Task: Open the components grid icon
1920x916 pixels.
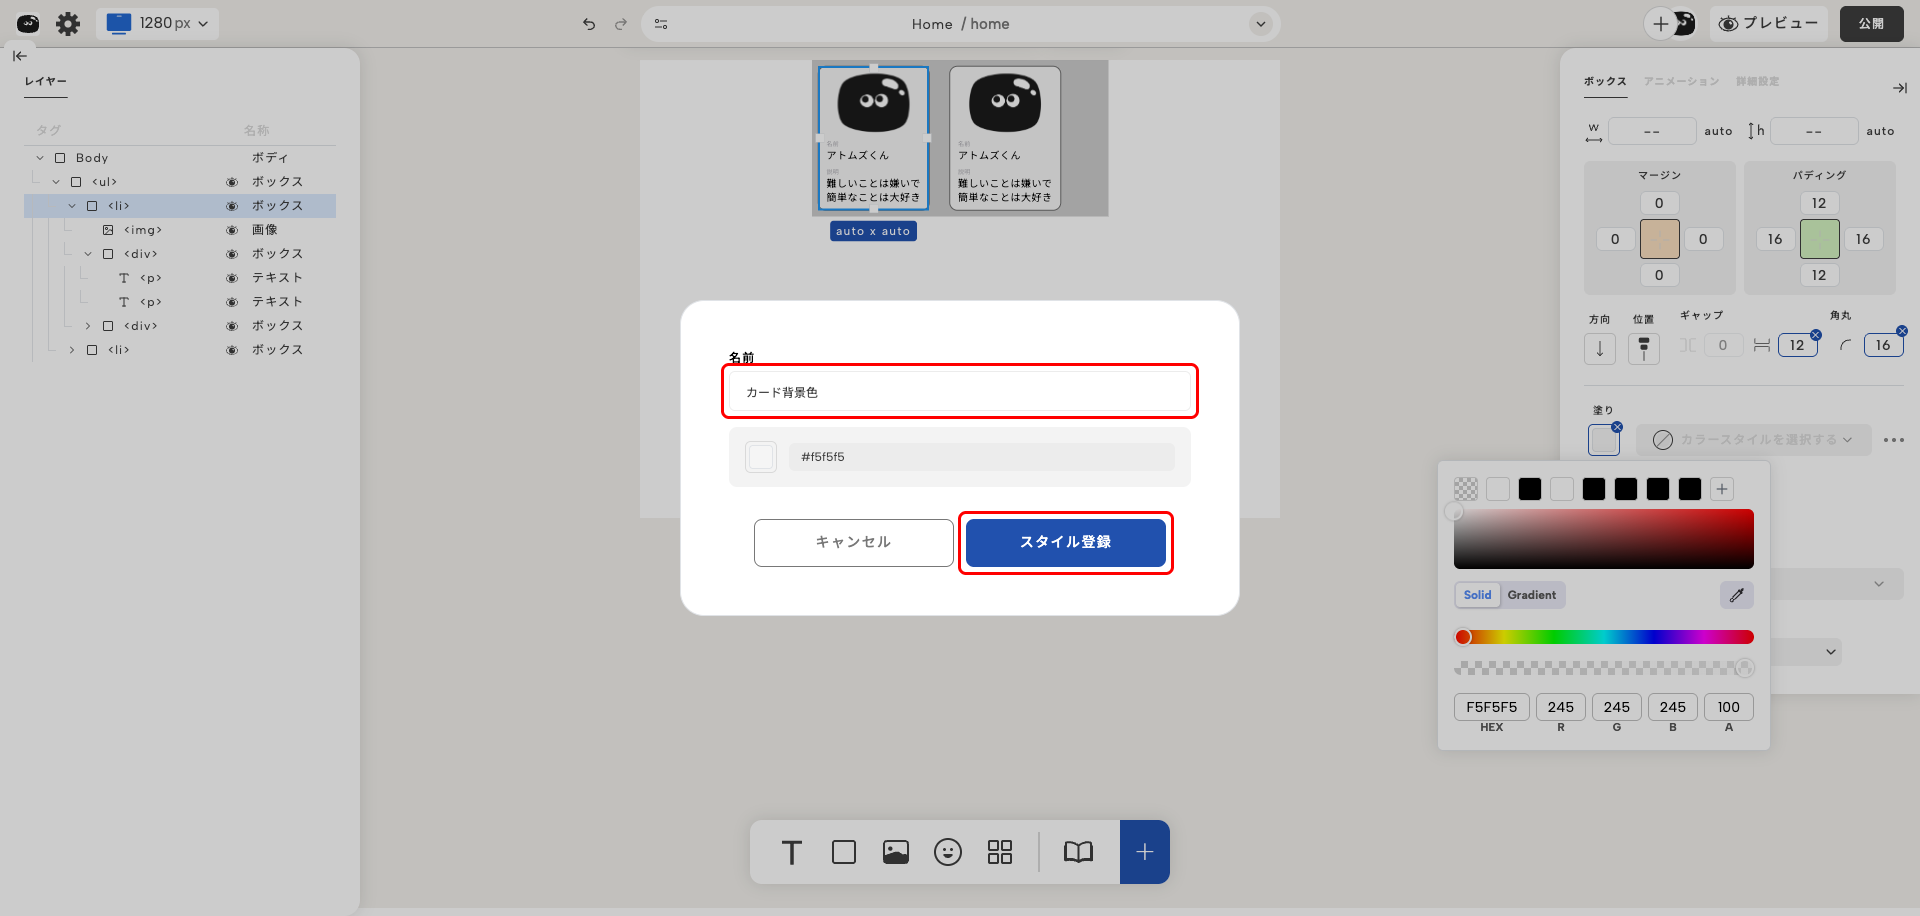Action: click(x=999, y=852)
